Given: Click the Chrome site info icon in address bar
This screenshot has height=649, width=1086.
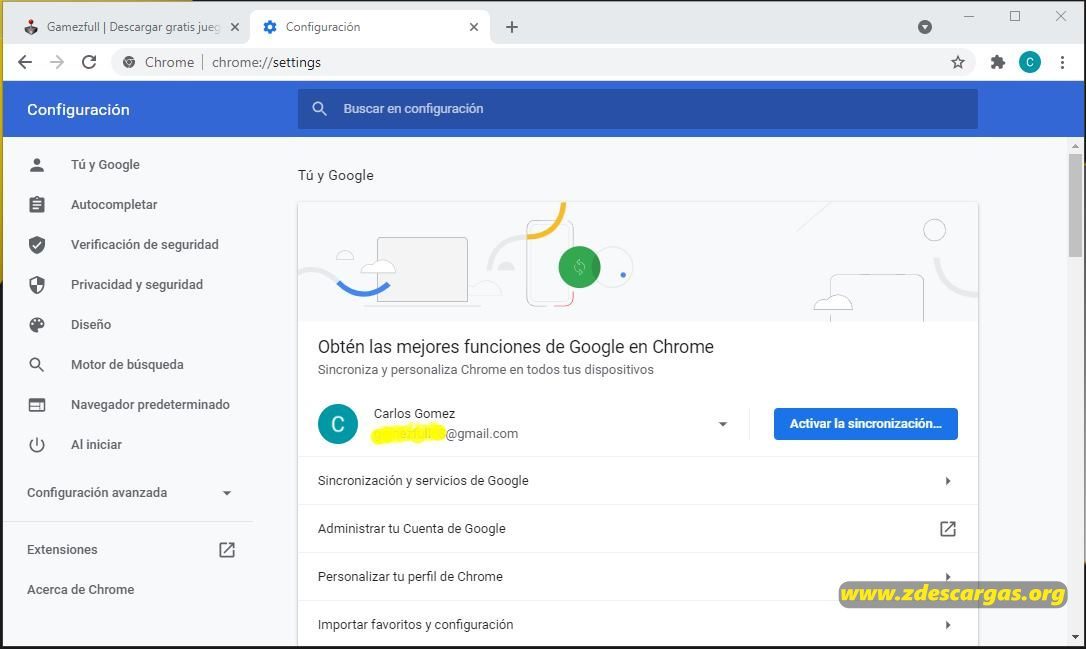Looking at the screenshot, I should pos(129,62).
